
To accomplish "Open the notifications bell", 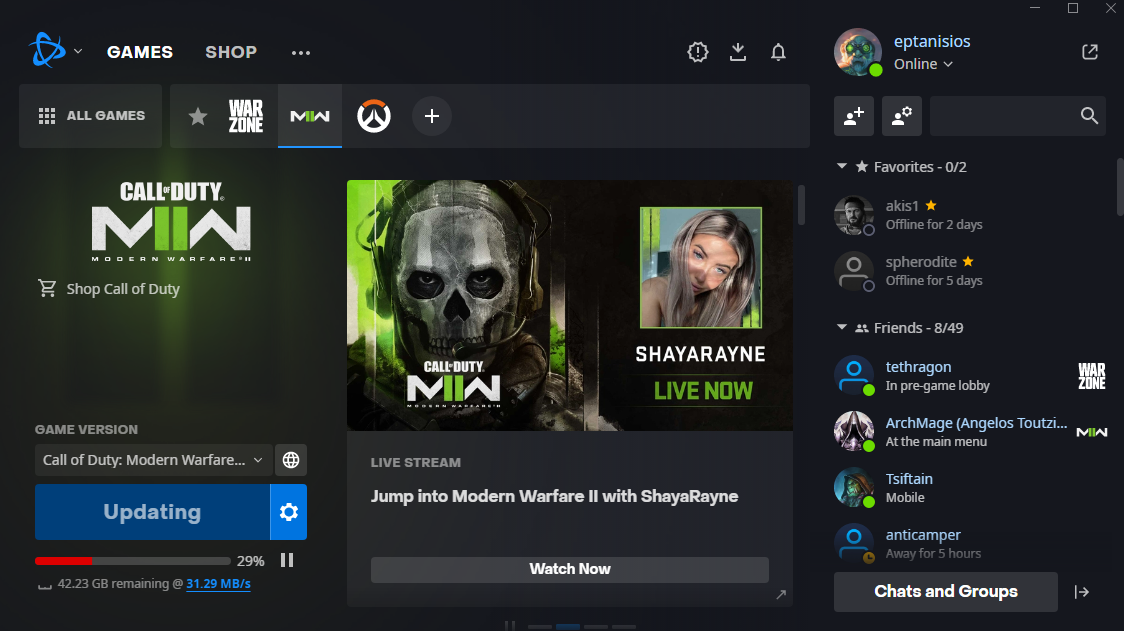I will [778, 52].
